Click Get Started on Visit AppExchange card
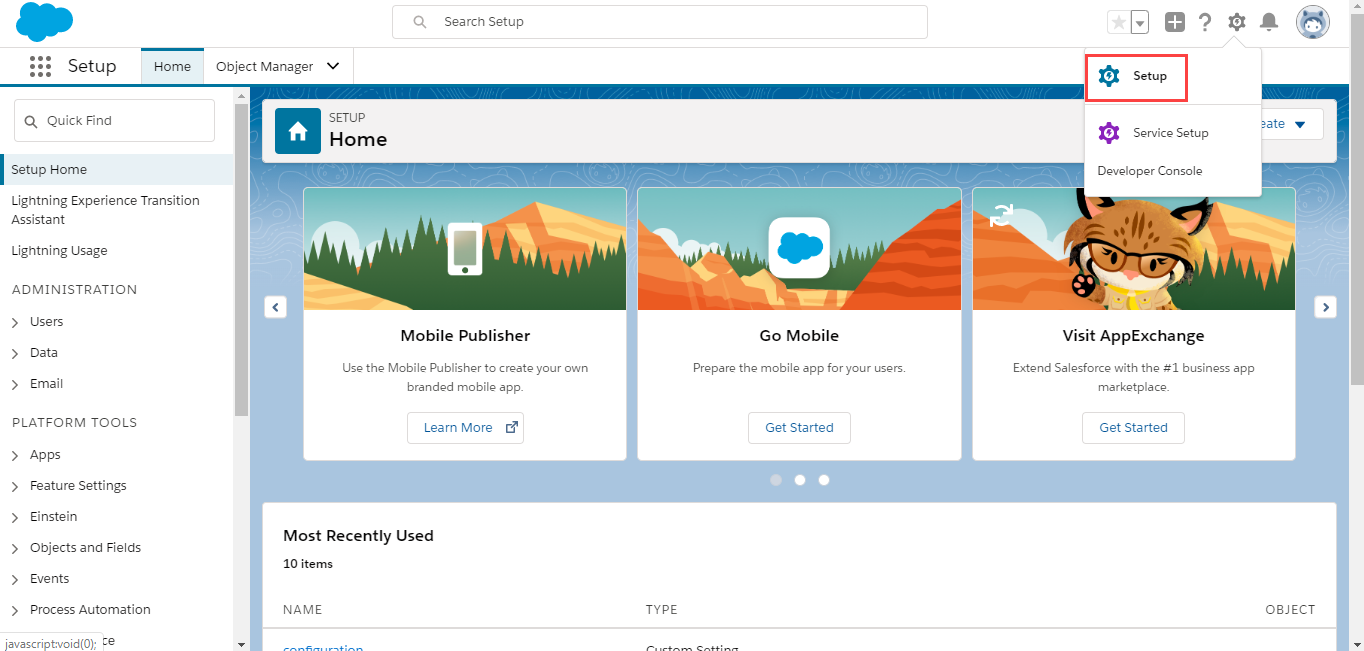 click(x=1133, y=428)
